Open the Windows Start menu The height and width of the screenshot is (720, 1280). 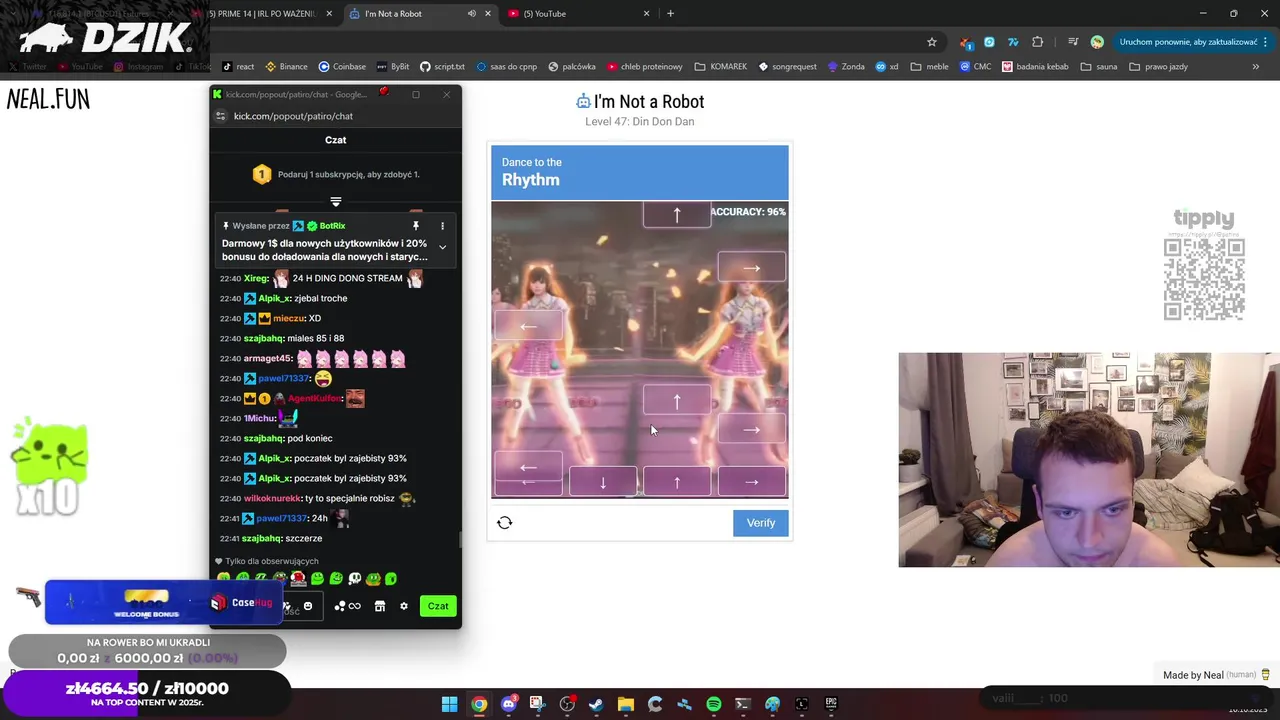coord(450,704)
